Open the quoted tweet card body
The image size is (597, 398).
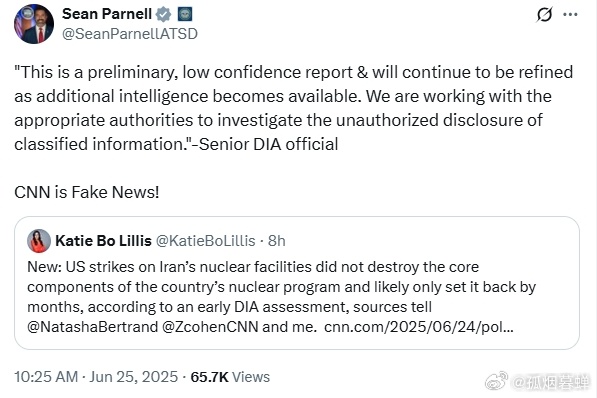[297, 283]
